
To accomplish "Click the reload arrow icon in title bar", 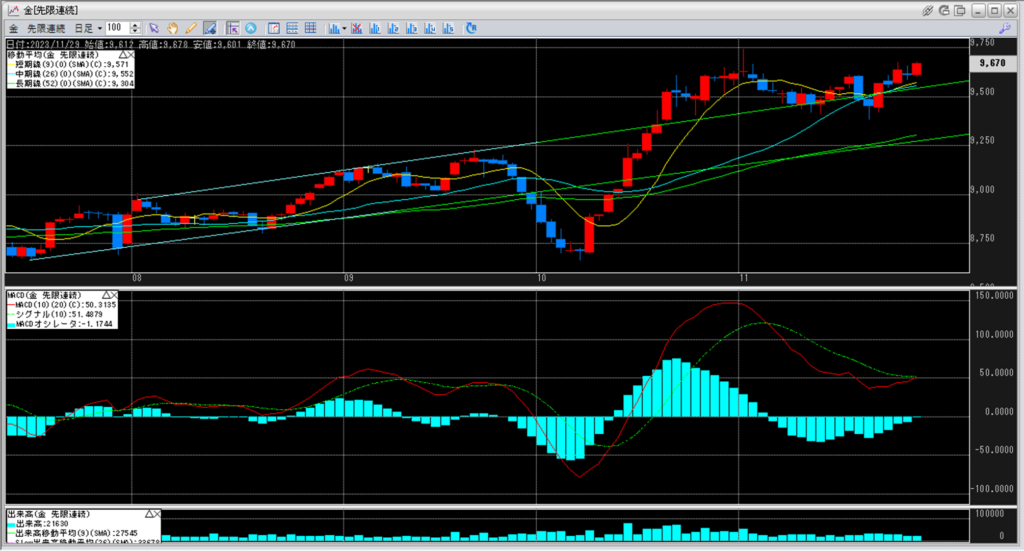I will pyautogui.click(x=944, y=10).
